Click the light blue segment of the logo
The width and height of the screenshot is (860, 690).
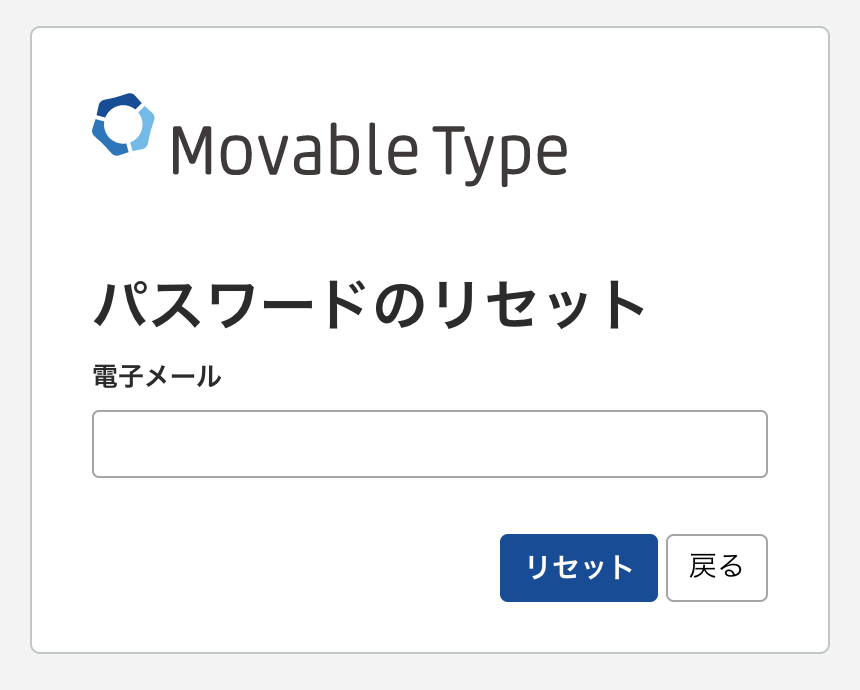click(x=146, y=129)
